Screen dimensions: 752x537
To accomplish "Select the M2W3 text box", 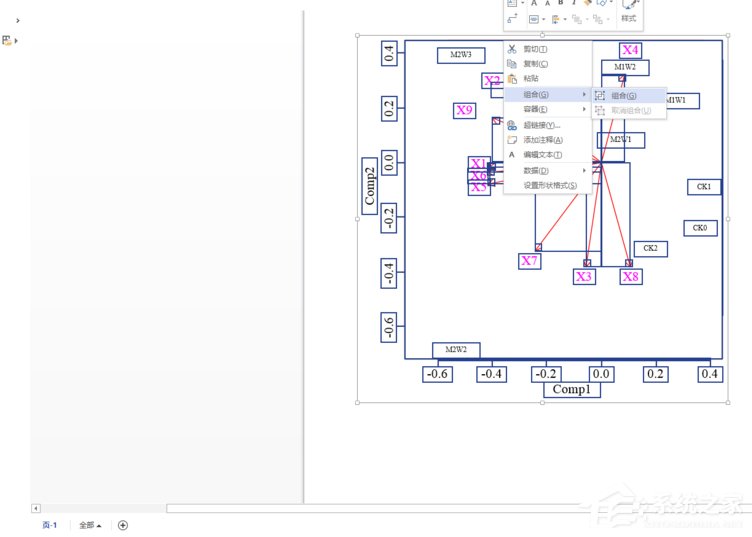I will click(x=461, y=55).
